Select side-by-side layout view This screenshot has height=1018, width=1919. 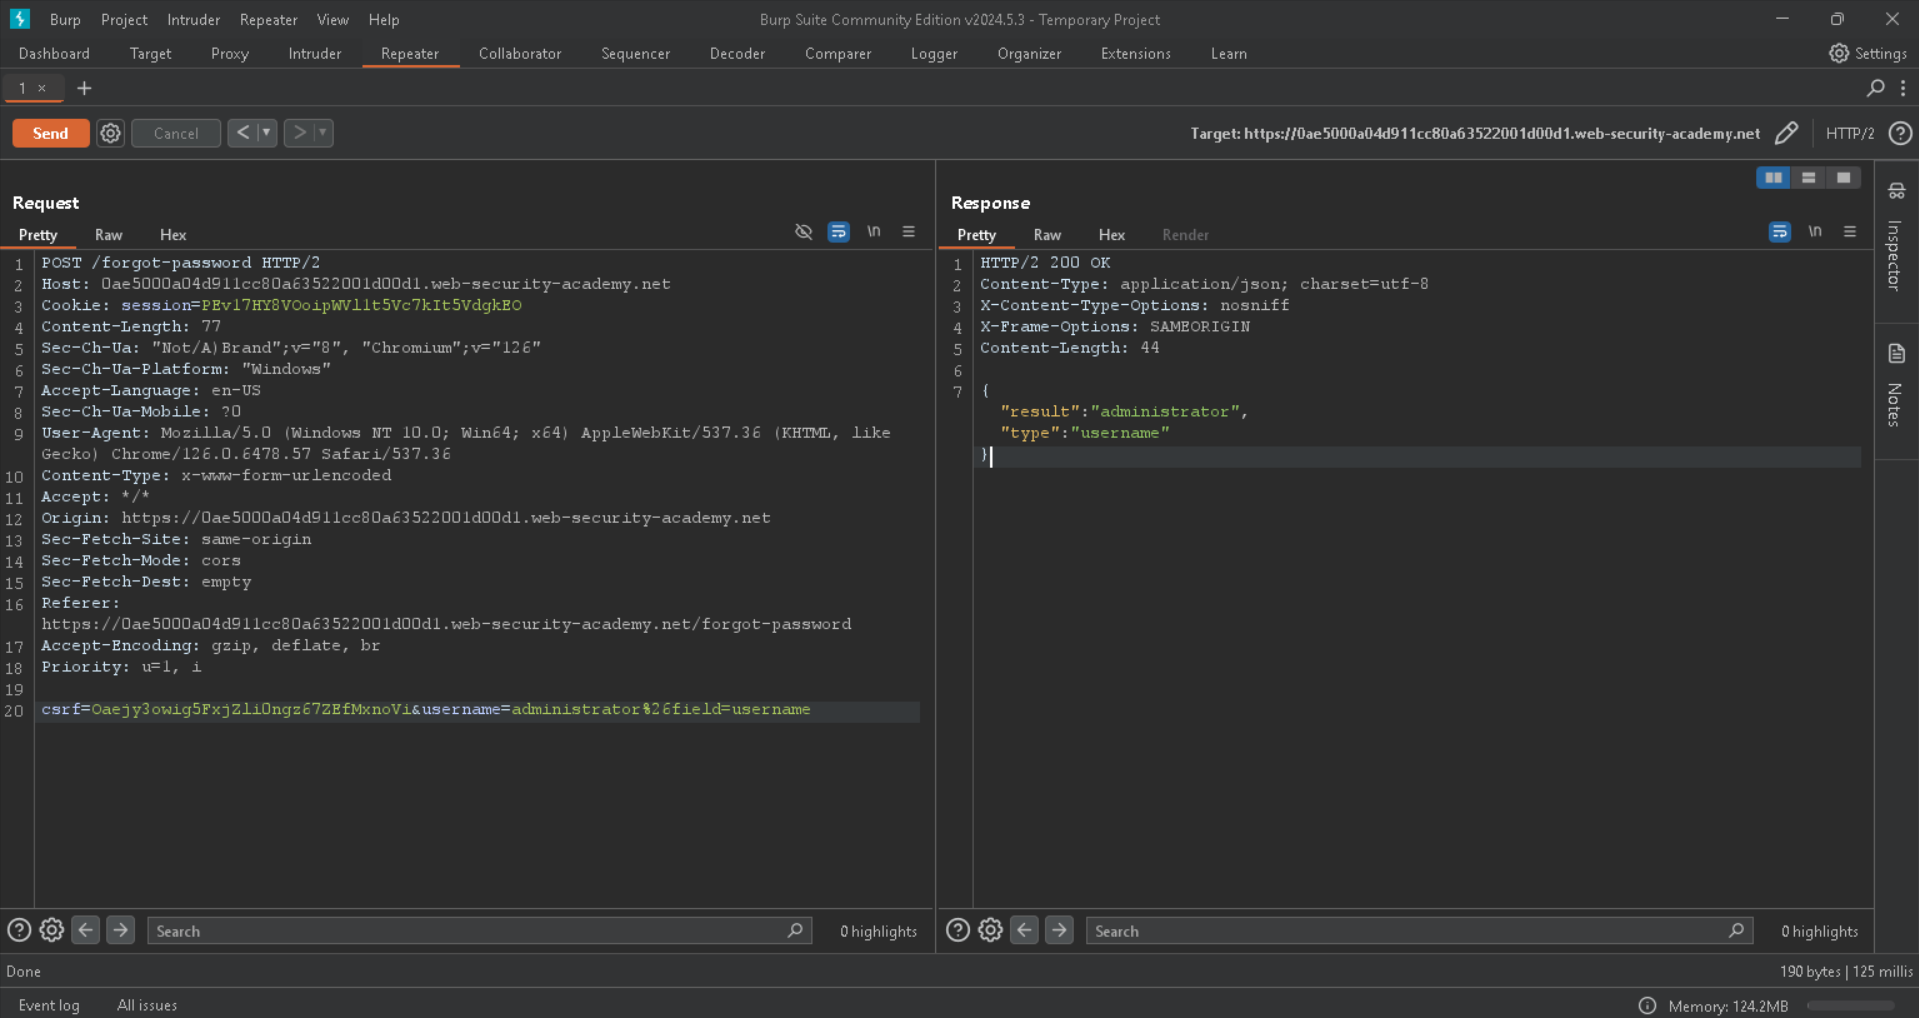pos(1773,178)
